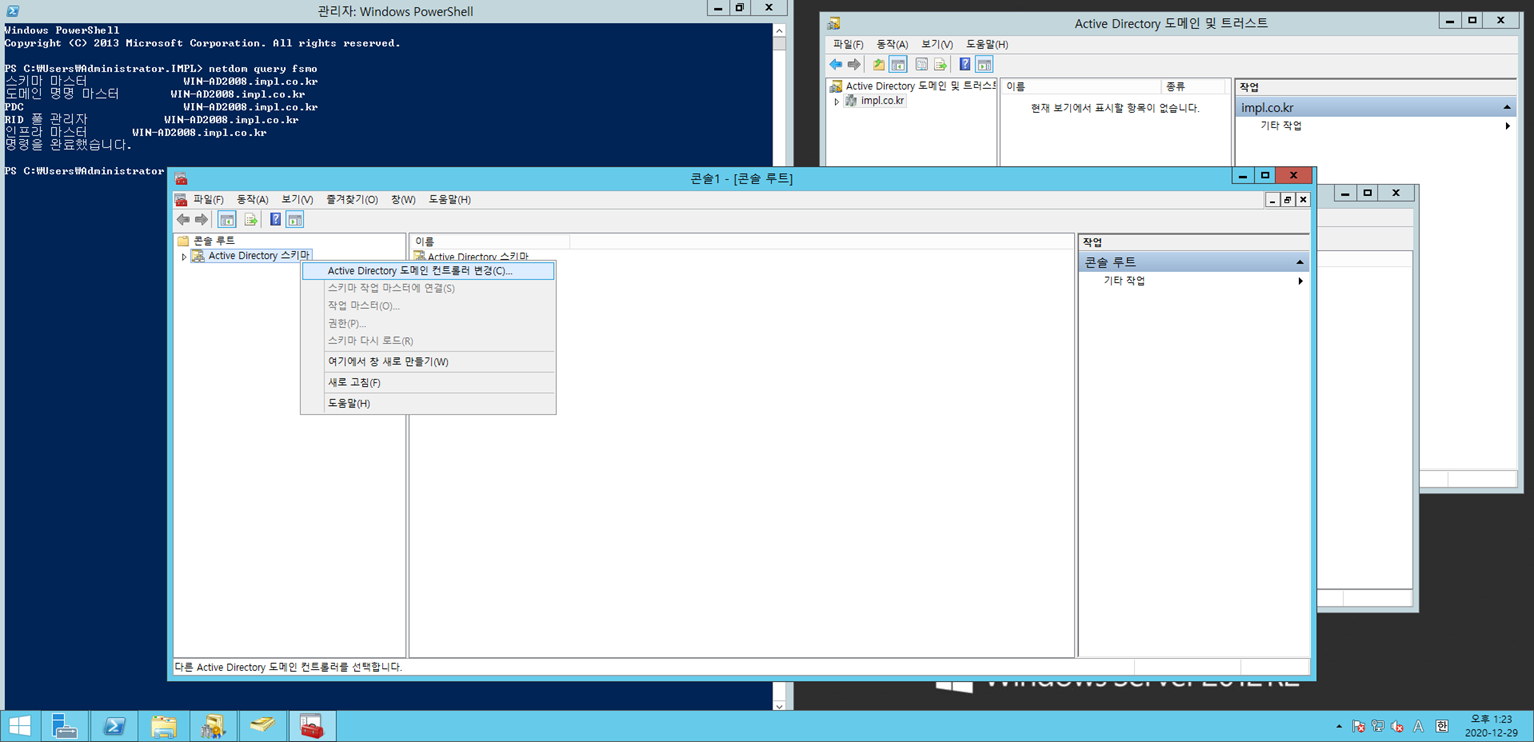1534x742 pixels.
Task: Click input mode A indicator in tray
Action: pos(1418,727)
